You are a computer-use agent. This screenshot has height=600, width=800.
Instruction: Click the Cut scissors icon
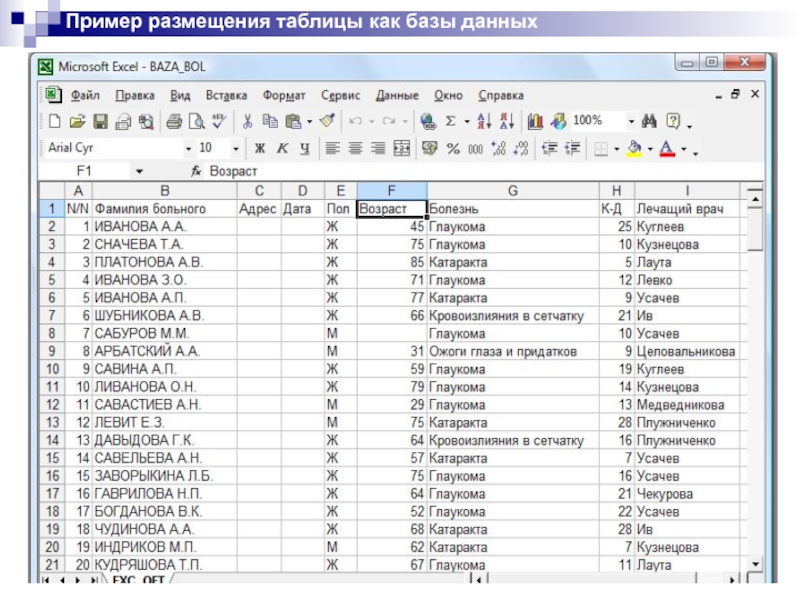click(247, 122)
